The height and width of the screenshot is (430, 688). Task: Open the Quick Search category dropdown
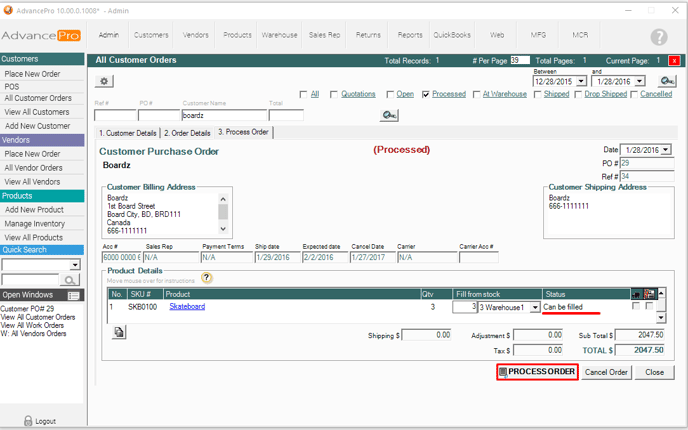(x=75, y=265)
